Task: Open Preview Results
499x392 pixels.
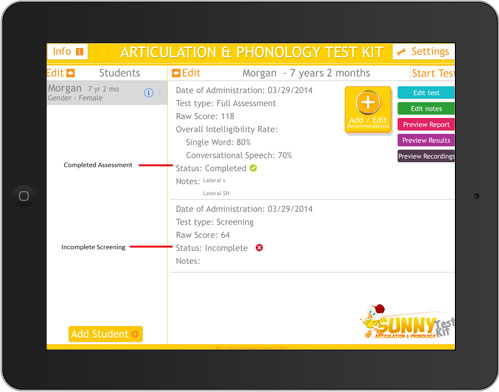Action: (x=426, y=140)
